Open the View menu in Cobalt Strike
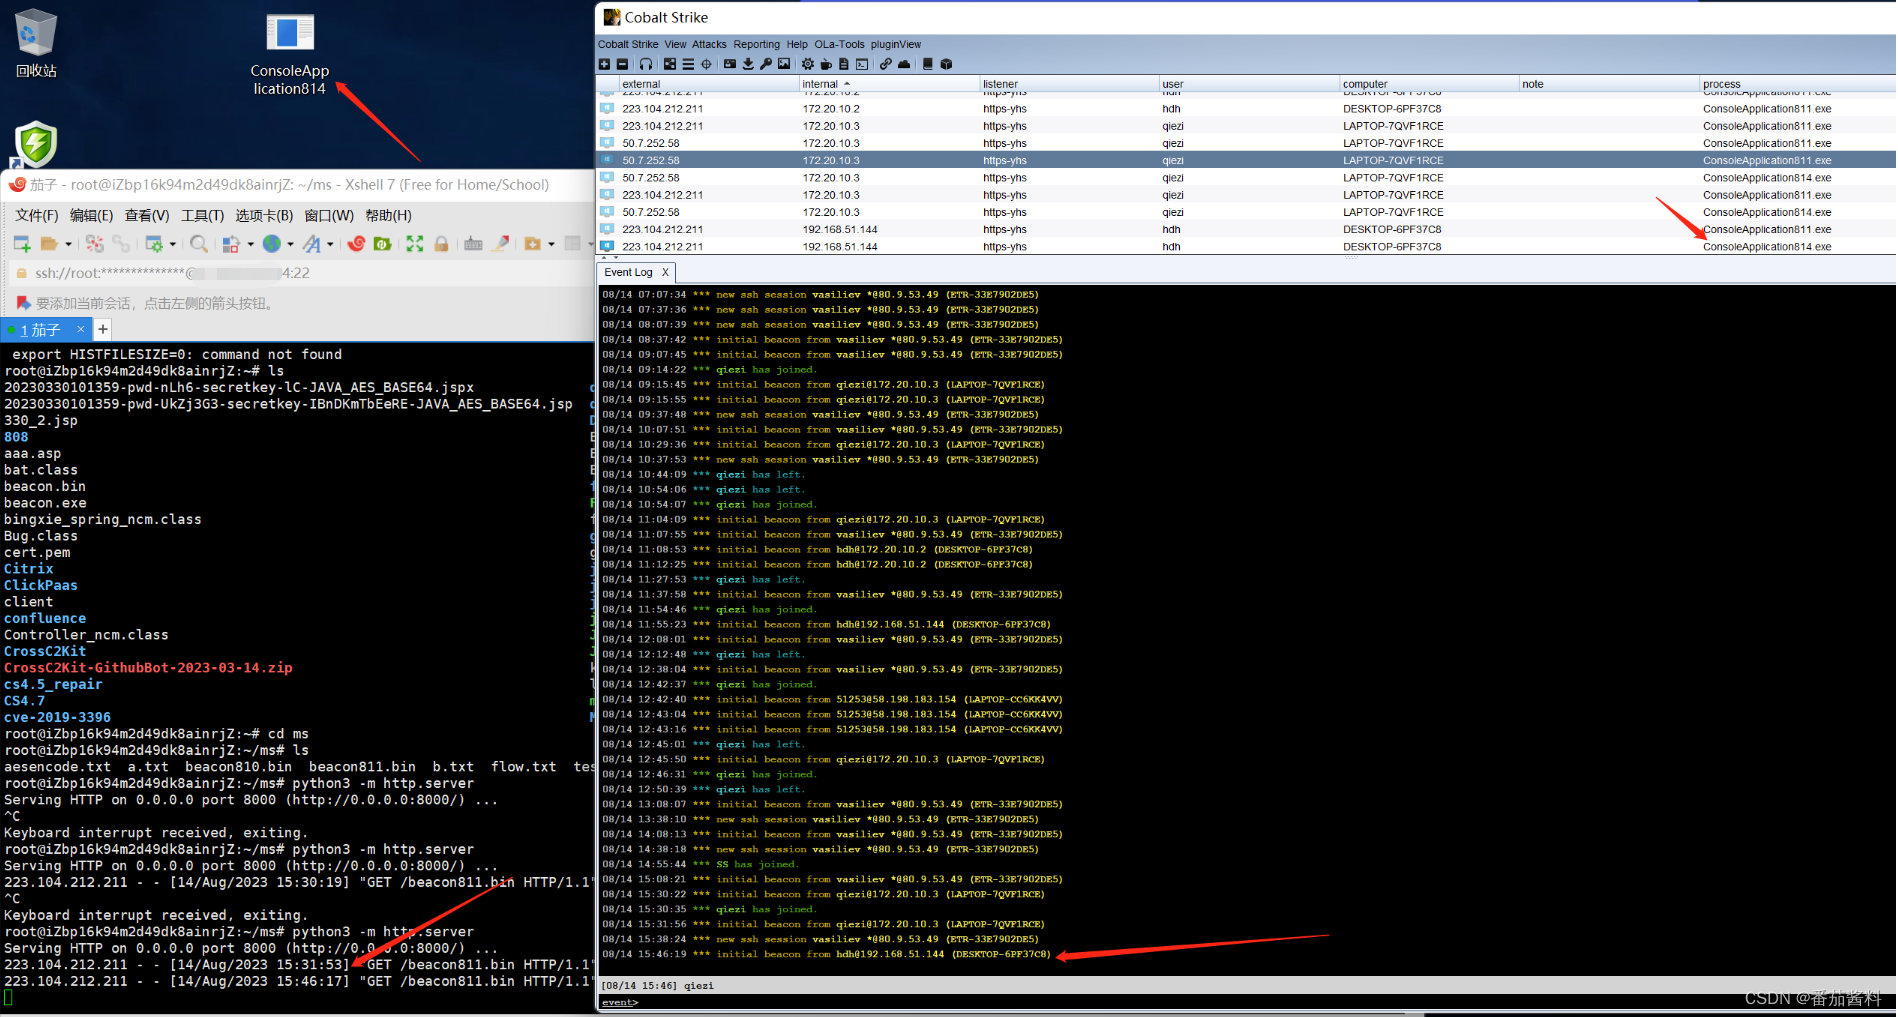This screenshot has height=1017, width=1898. (x=675, y=44)
